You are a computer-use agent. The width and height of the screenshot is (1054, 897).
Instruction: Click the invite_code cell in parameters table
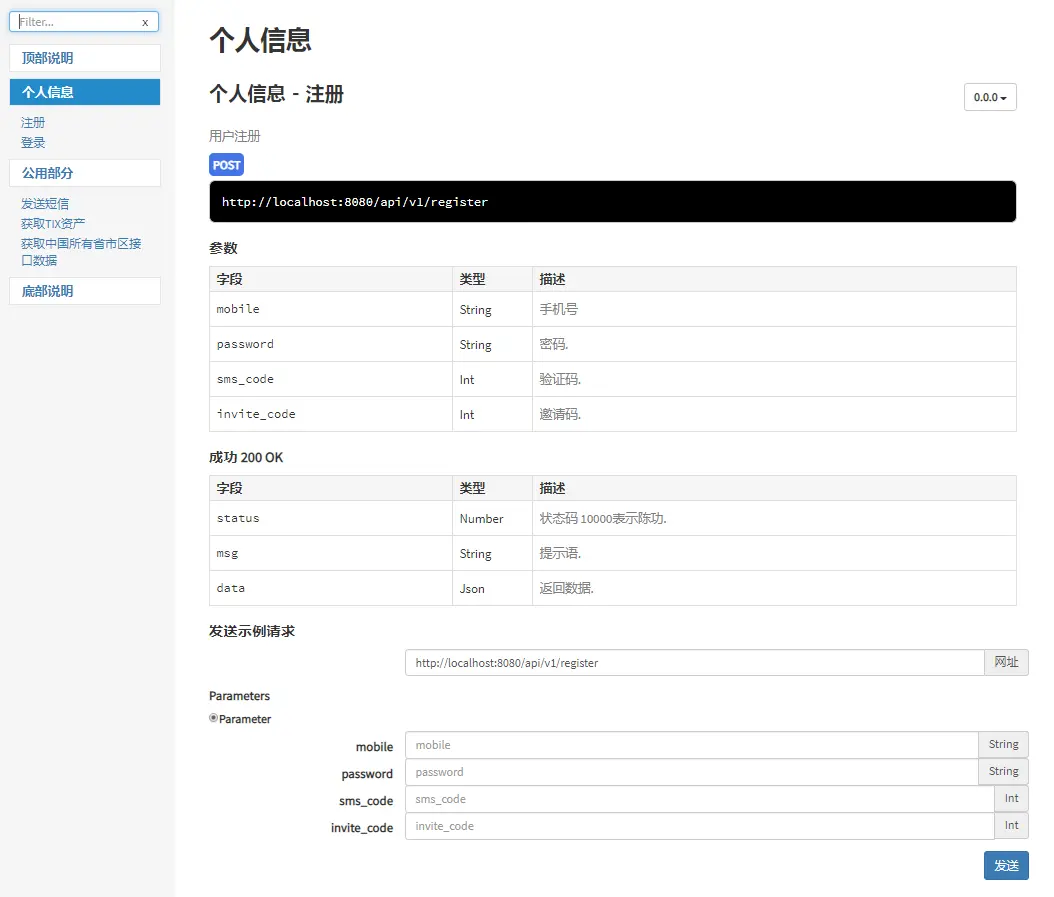coord(331,414)
